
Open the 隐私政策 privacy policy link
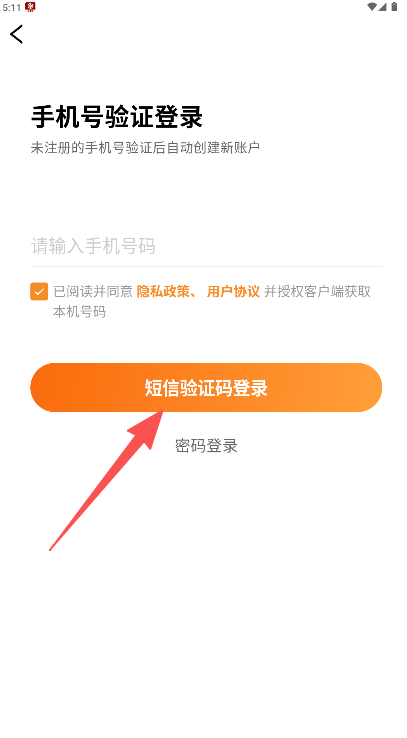163,291
